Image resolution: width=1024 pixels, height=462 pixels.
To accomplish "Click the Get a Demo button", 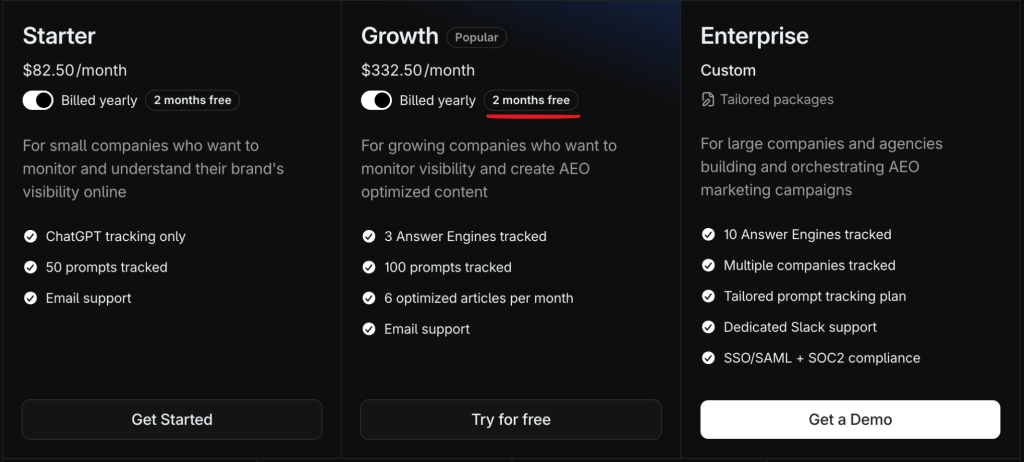I will point(850,419).
